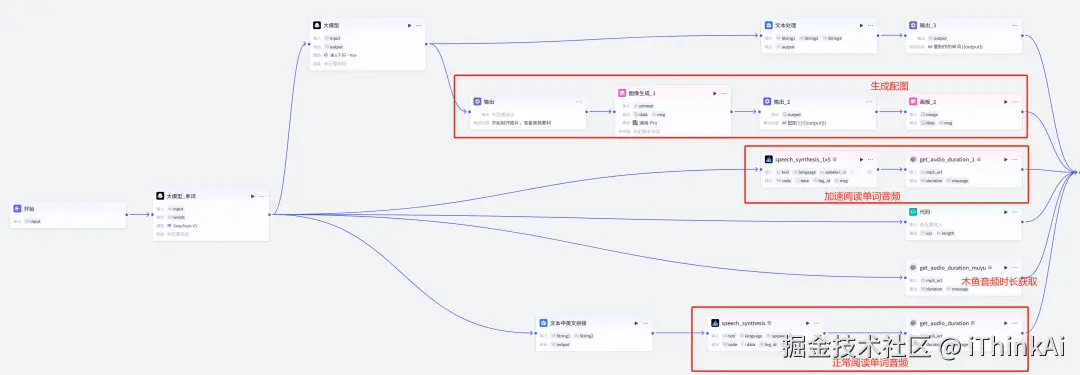The image size is (1080, 375).
Task: Click the 画板_2 node icon
Action: point(913,101)
